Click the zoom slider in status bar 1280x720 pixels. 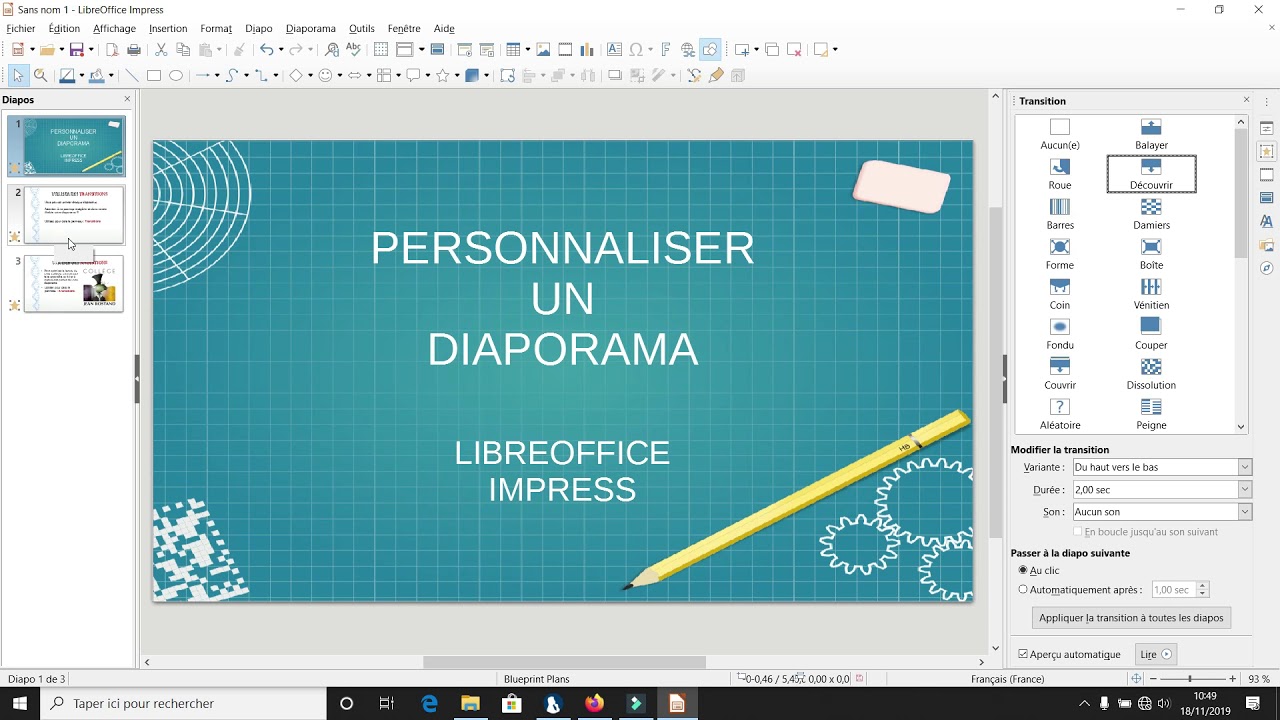point(1190,679)
